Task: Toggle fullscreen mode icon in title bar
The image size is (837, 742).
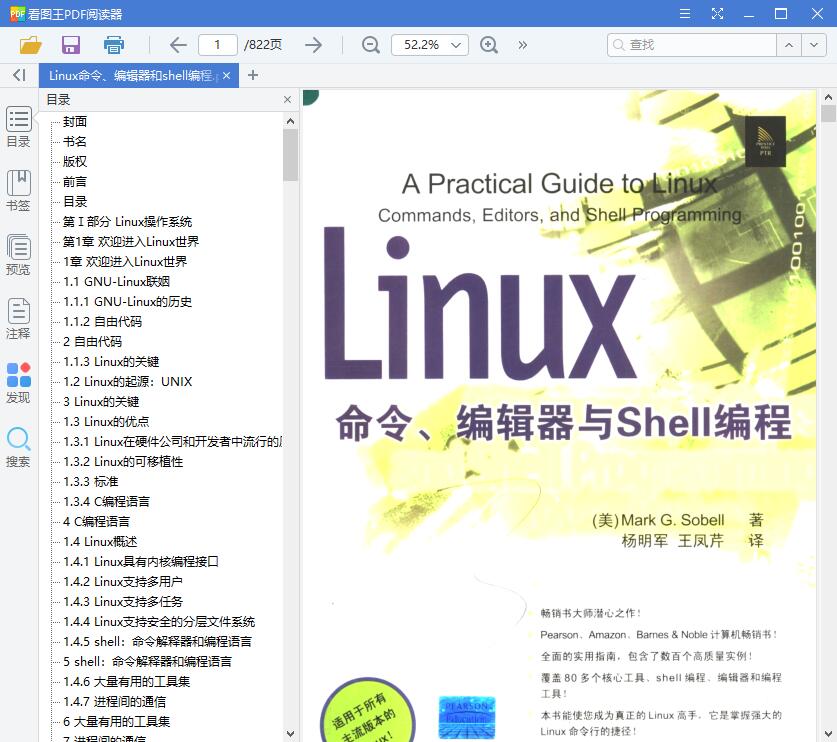Action: (717, 13)
